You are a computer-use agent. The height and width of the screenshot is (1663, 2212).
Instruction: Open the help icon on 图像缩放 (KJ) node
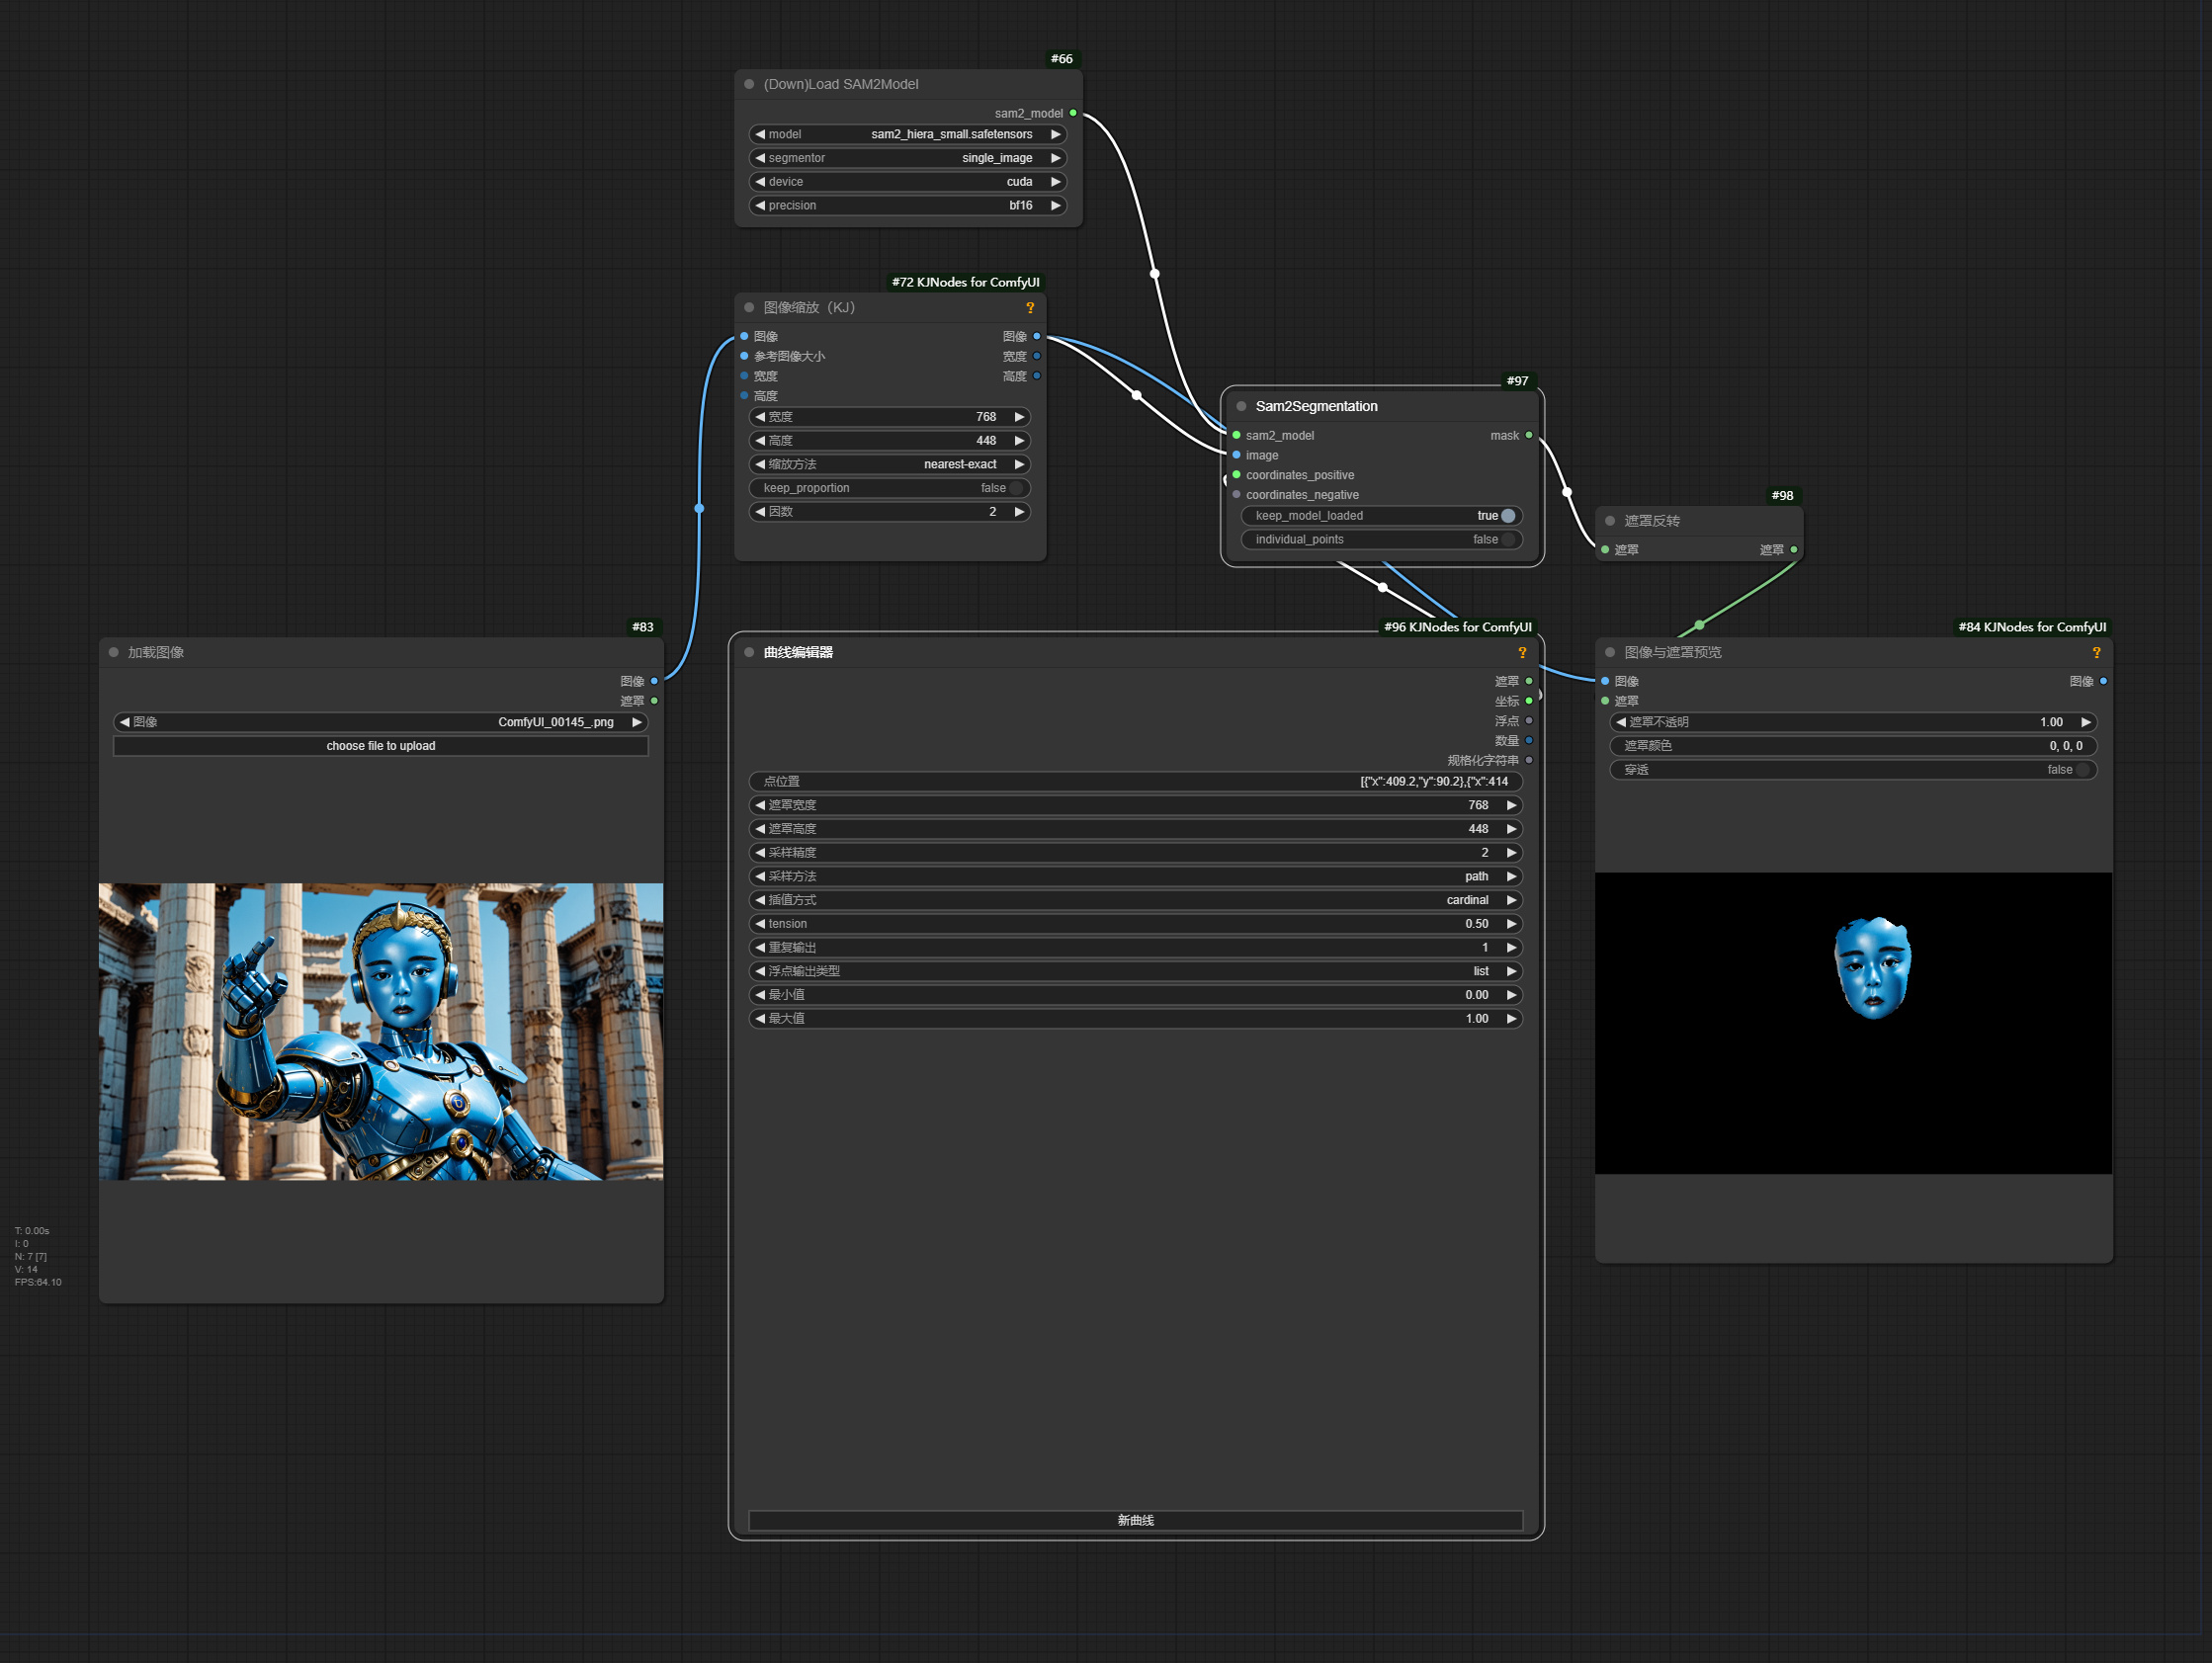pyautogui.click(x=1031, y=308)
